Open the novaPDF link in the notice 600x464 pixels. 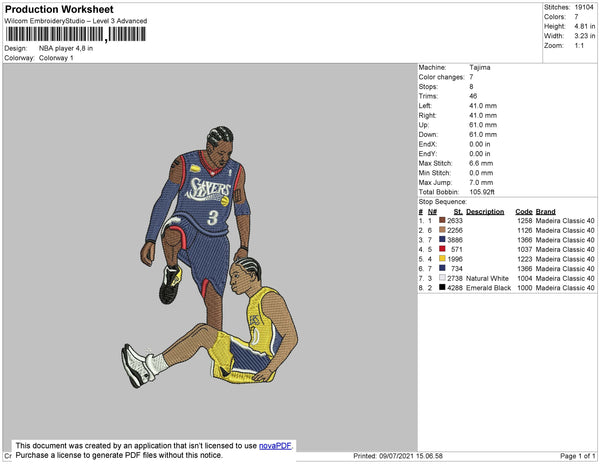(275, 446)
